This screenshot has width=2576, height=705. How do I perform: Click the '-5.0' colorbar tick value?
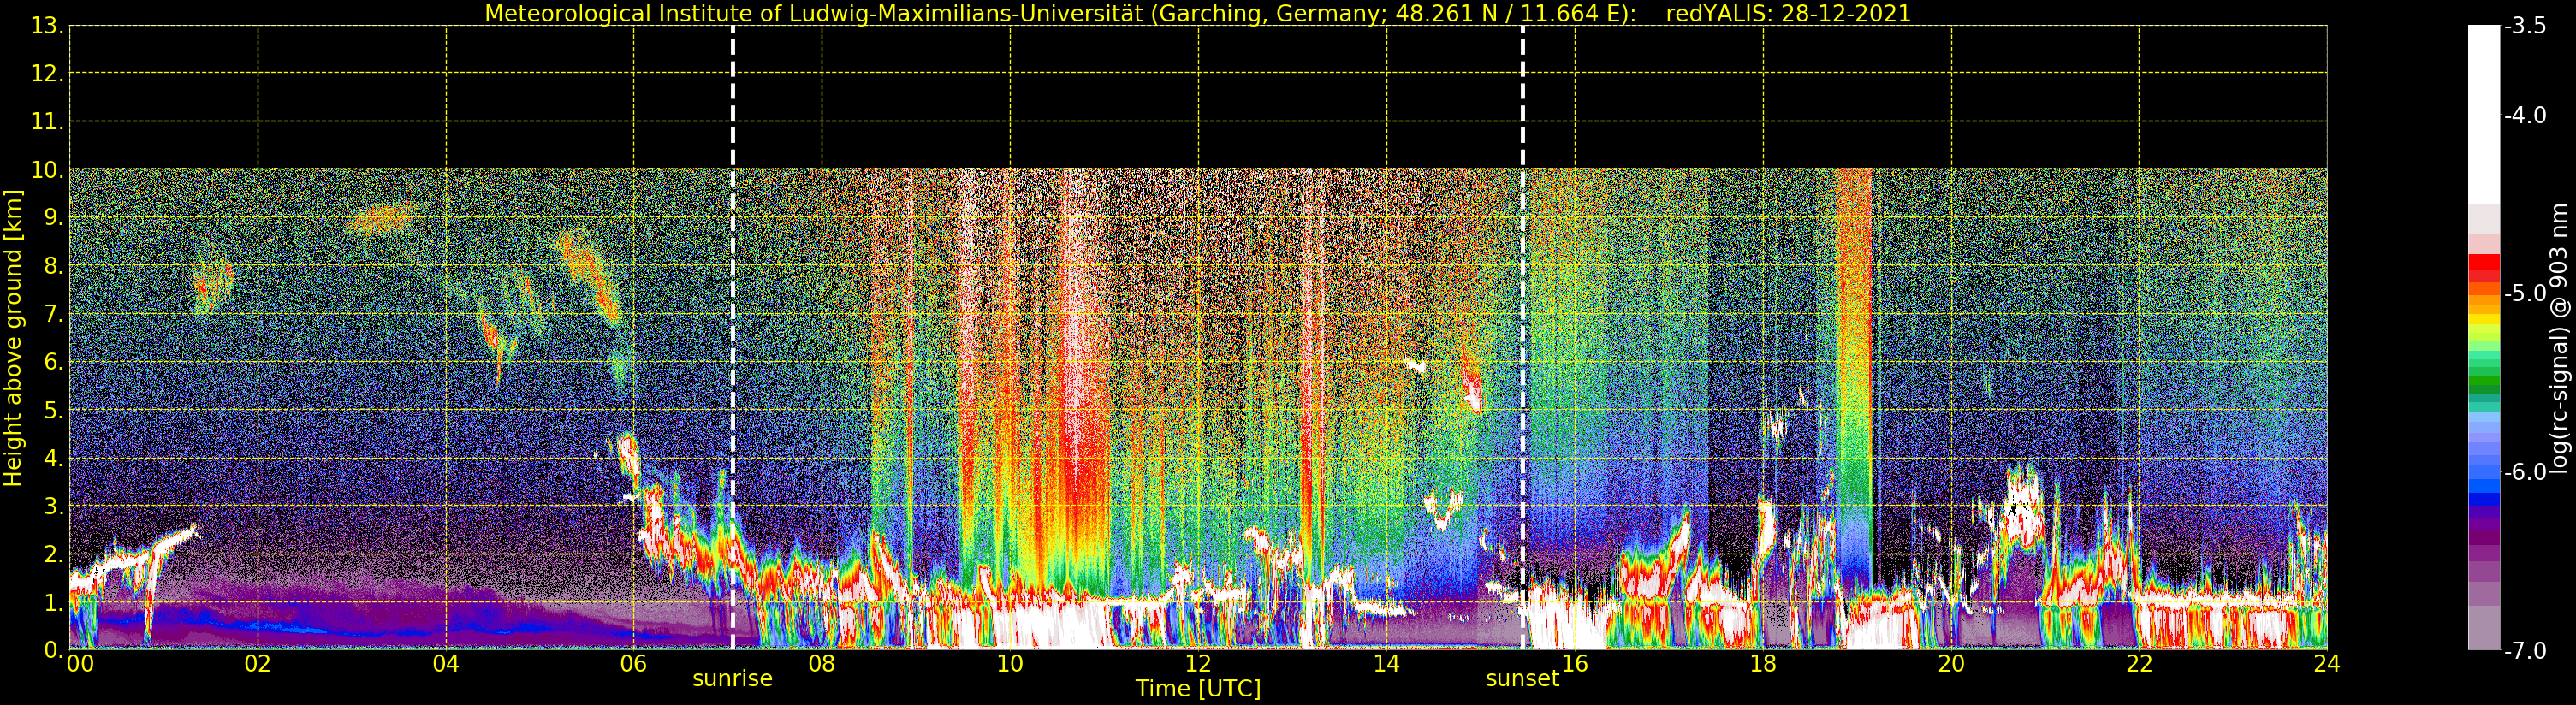coord(2525,294)
